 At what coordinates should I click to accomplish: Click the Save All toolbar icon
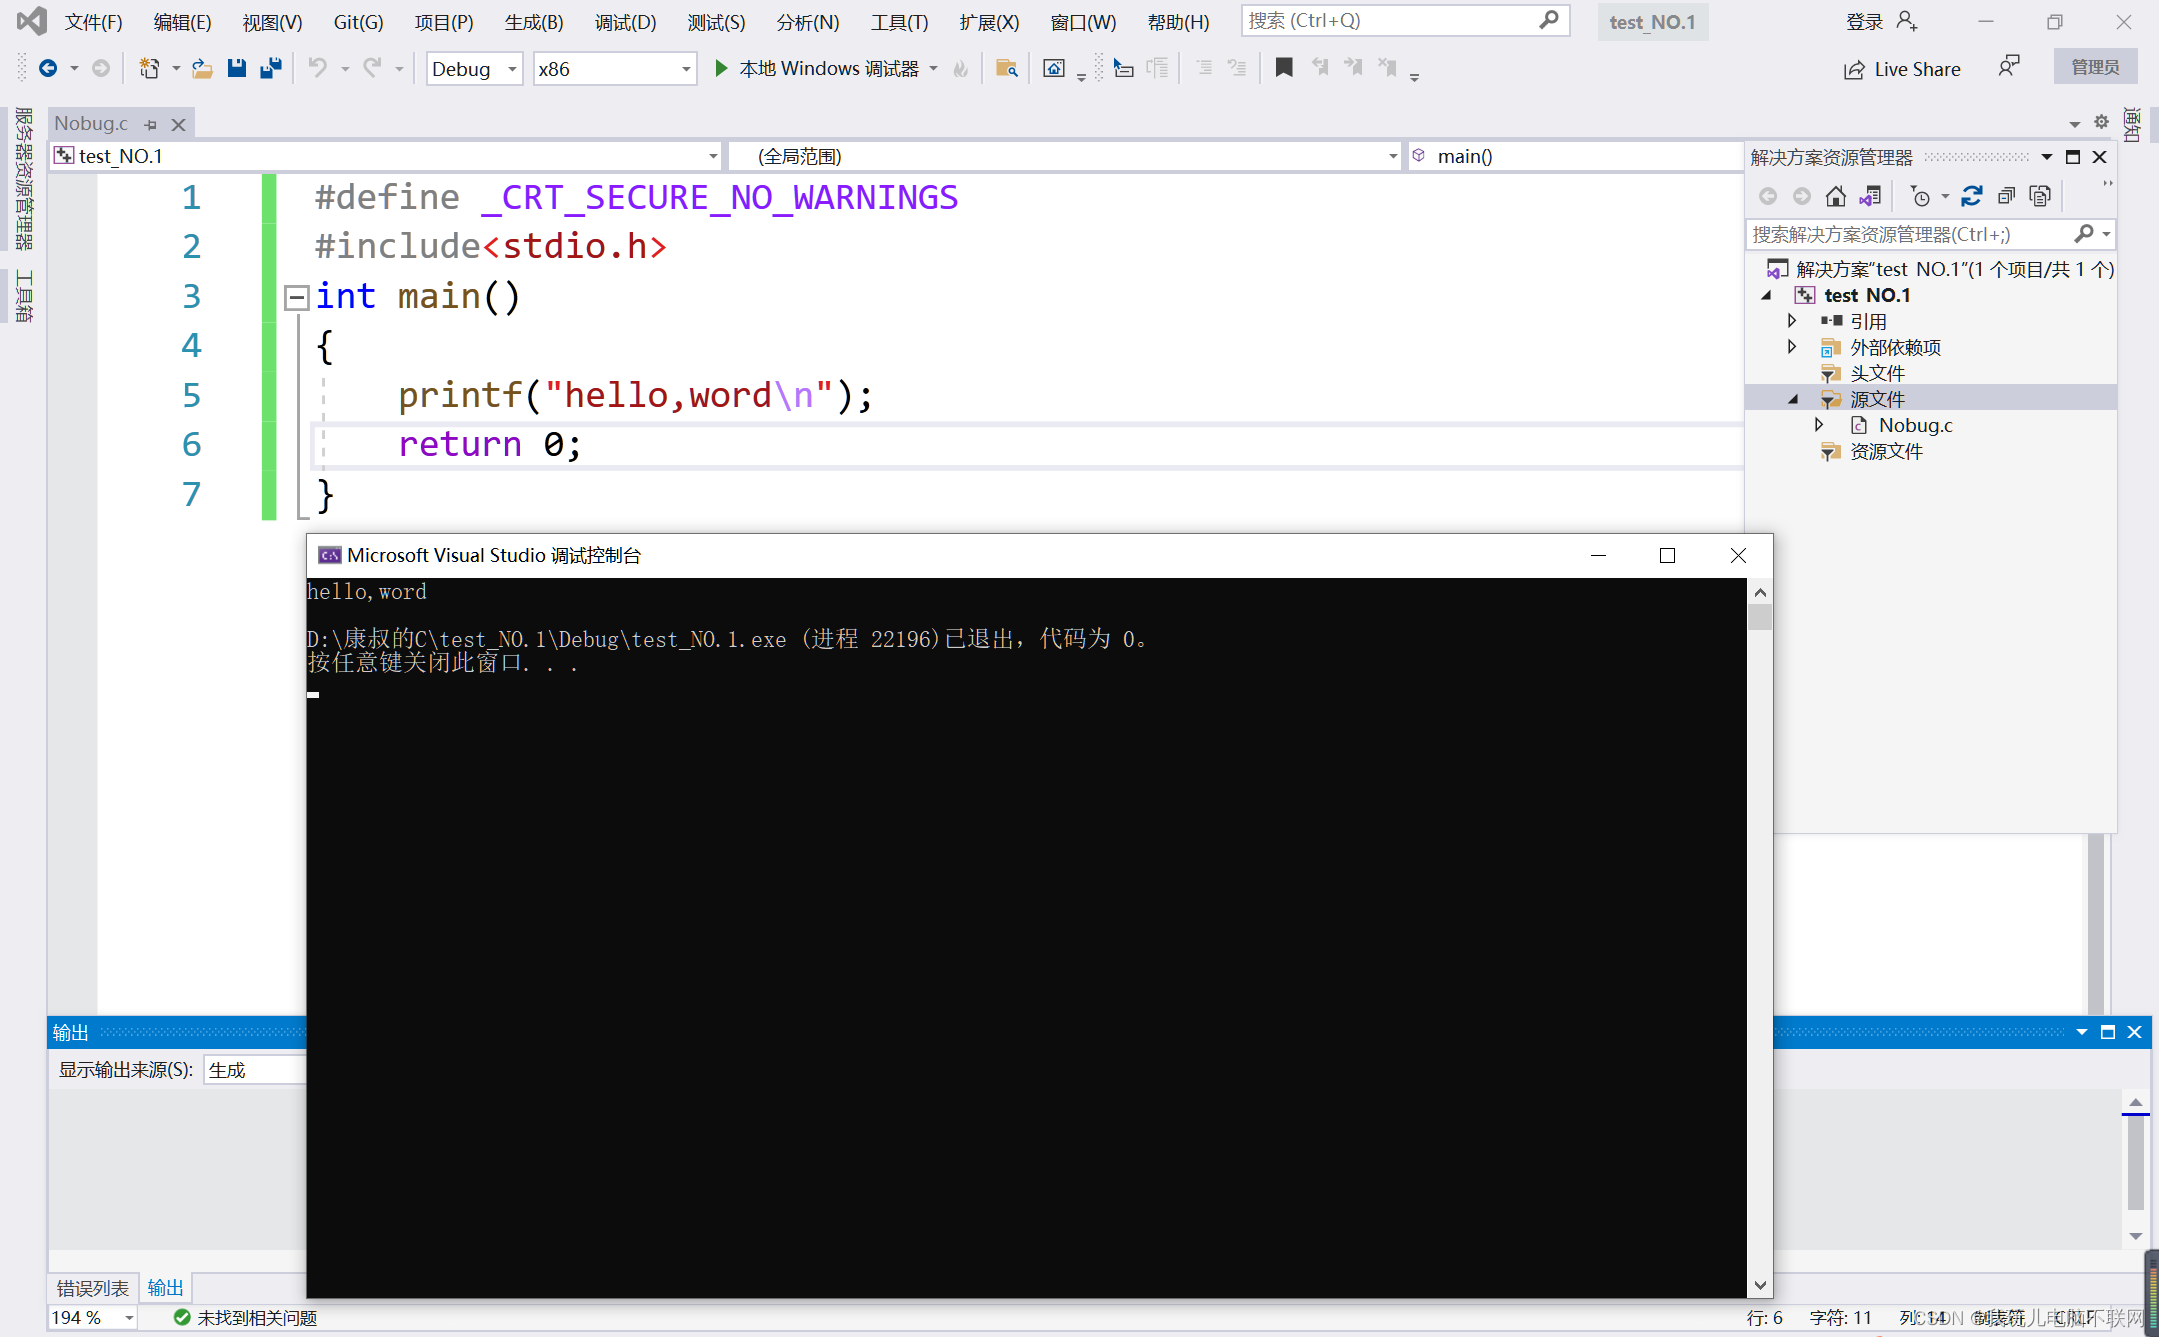(x=271, y=68)
